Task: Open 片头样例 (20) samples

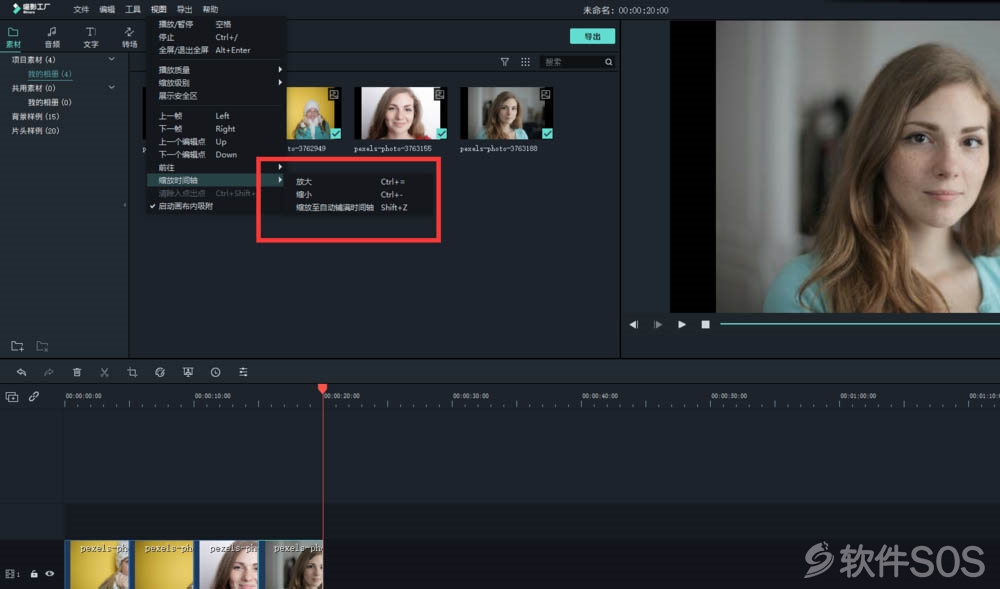Action: [x=35, y=131]
